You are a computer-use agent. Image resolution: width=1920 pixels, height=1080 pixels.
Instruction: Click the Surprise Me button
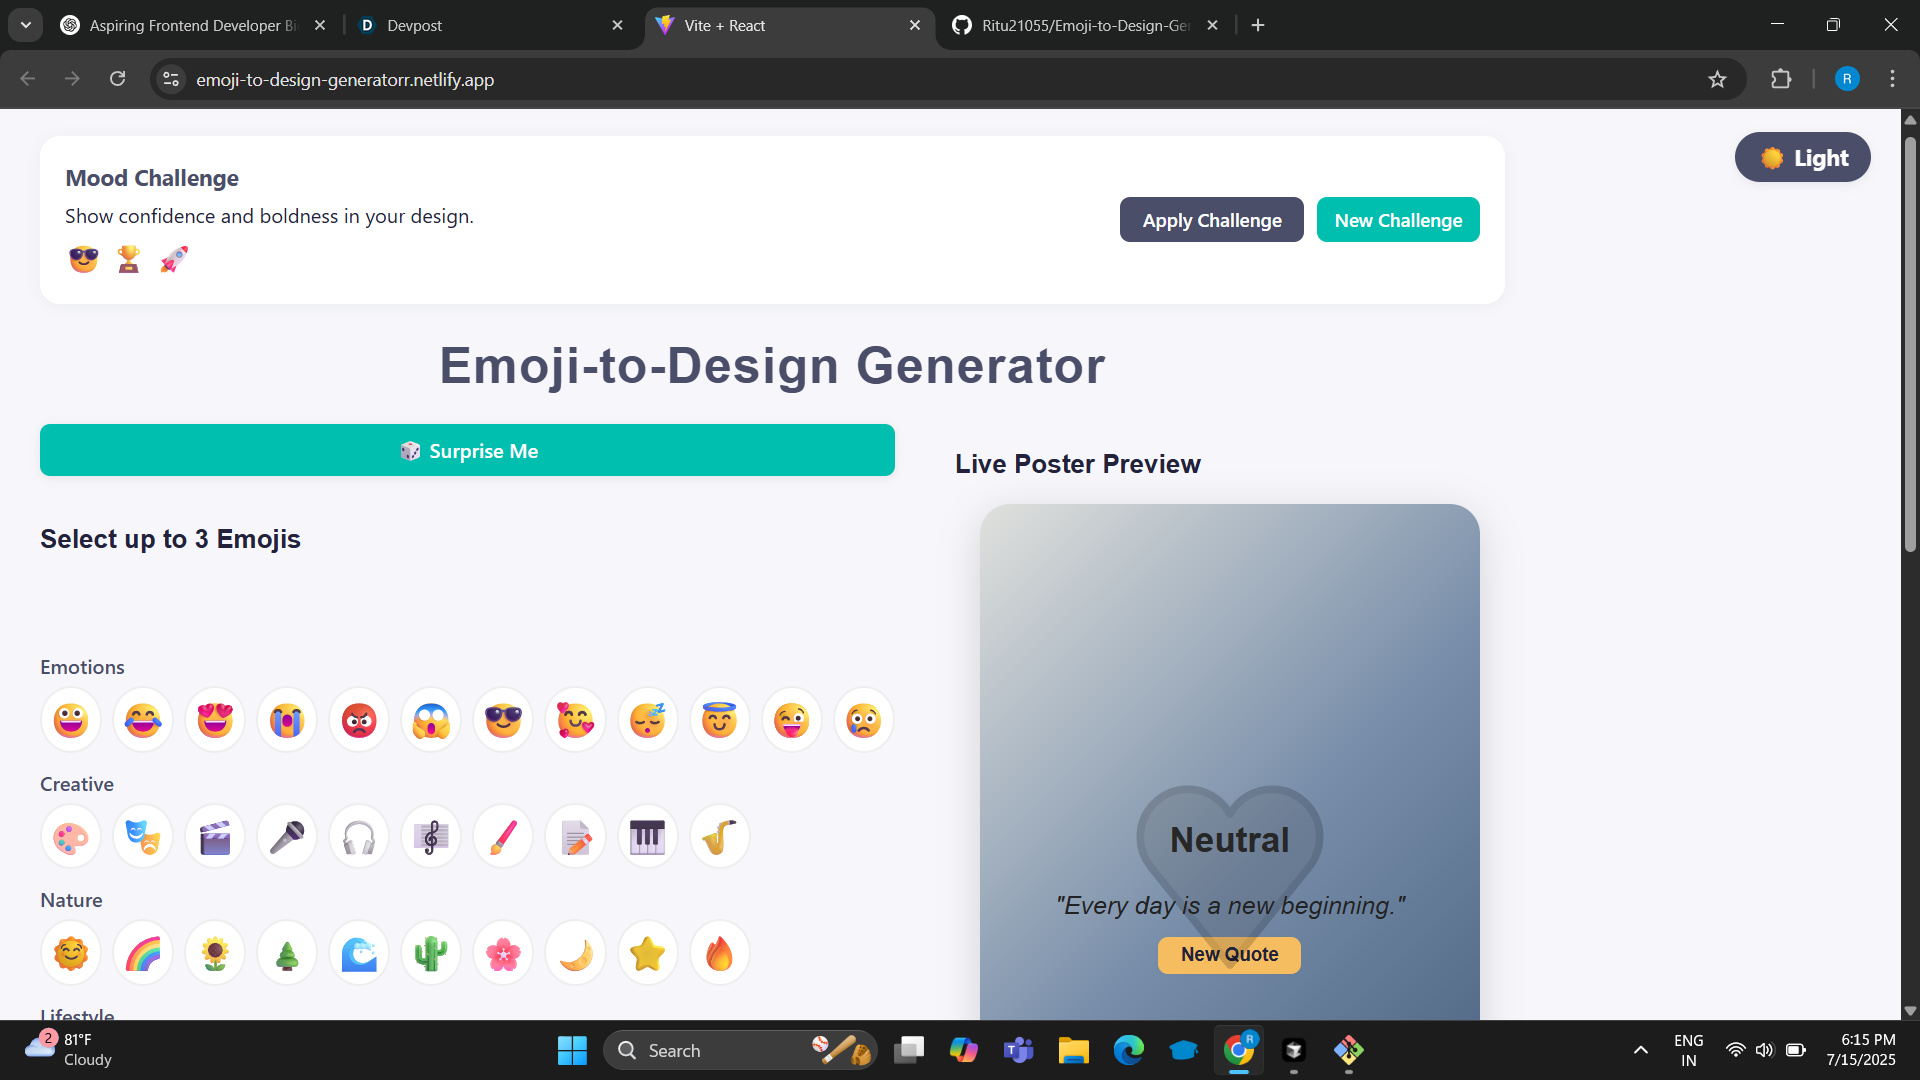(467, 450)
